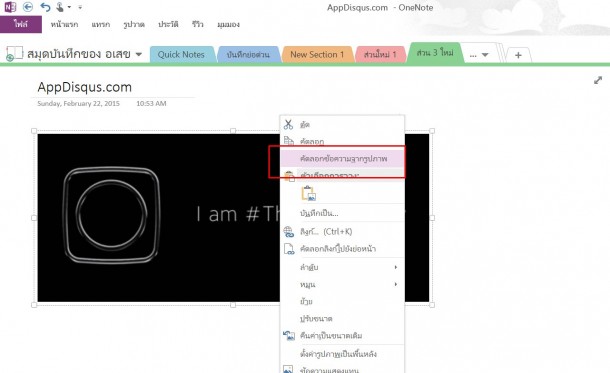Click the scissors Cut icon in context menu

[x=288, y=124]
